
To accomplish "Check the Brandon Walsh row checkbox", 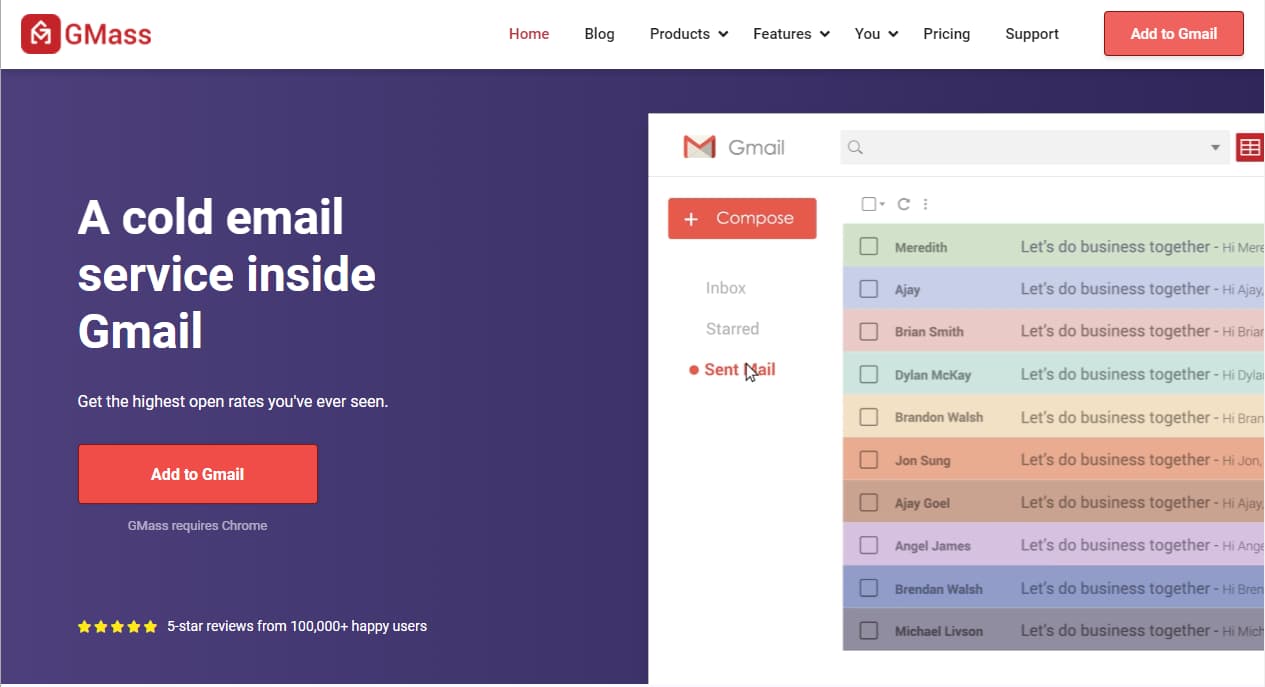I will (x=869, y=417).
